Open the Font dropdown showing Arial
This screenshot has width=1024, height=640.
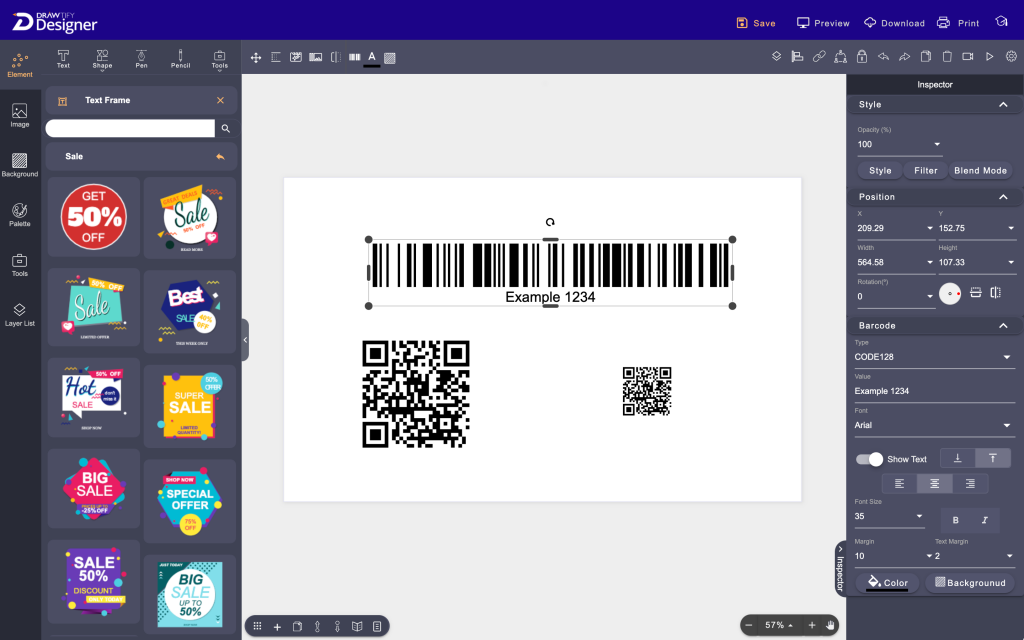point(933,425)
